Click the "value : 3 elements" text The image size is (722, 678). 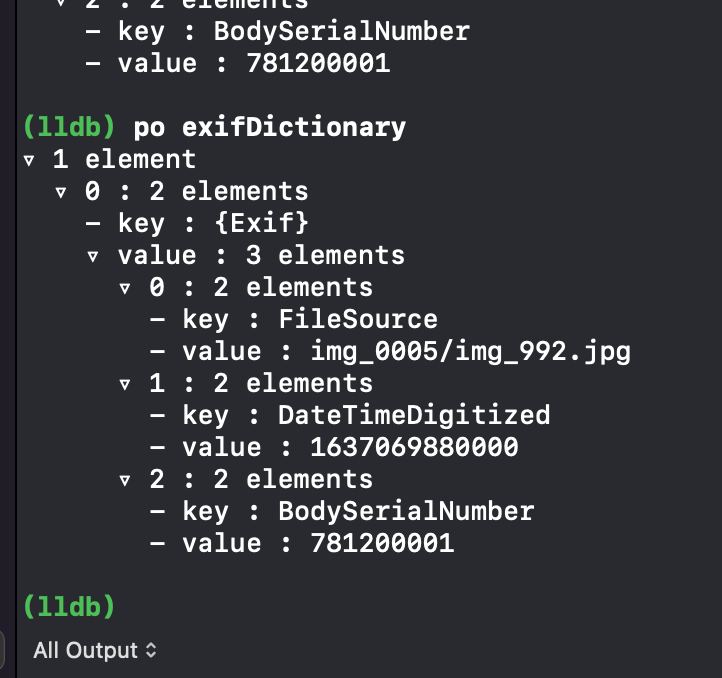261,255
